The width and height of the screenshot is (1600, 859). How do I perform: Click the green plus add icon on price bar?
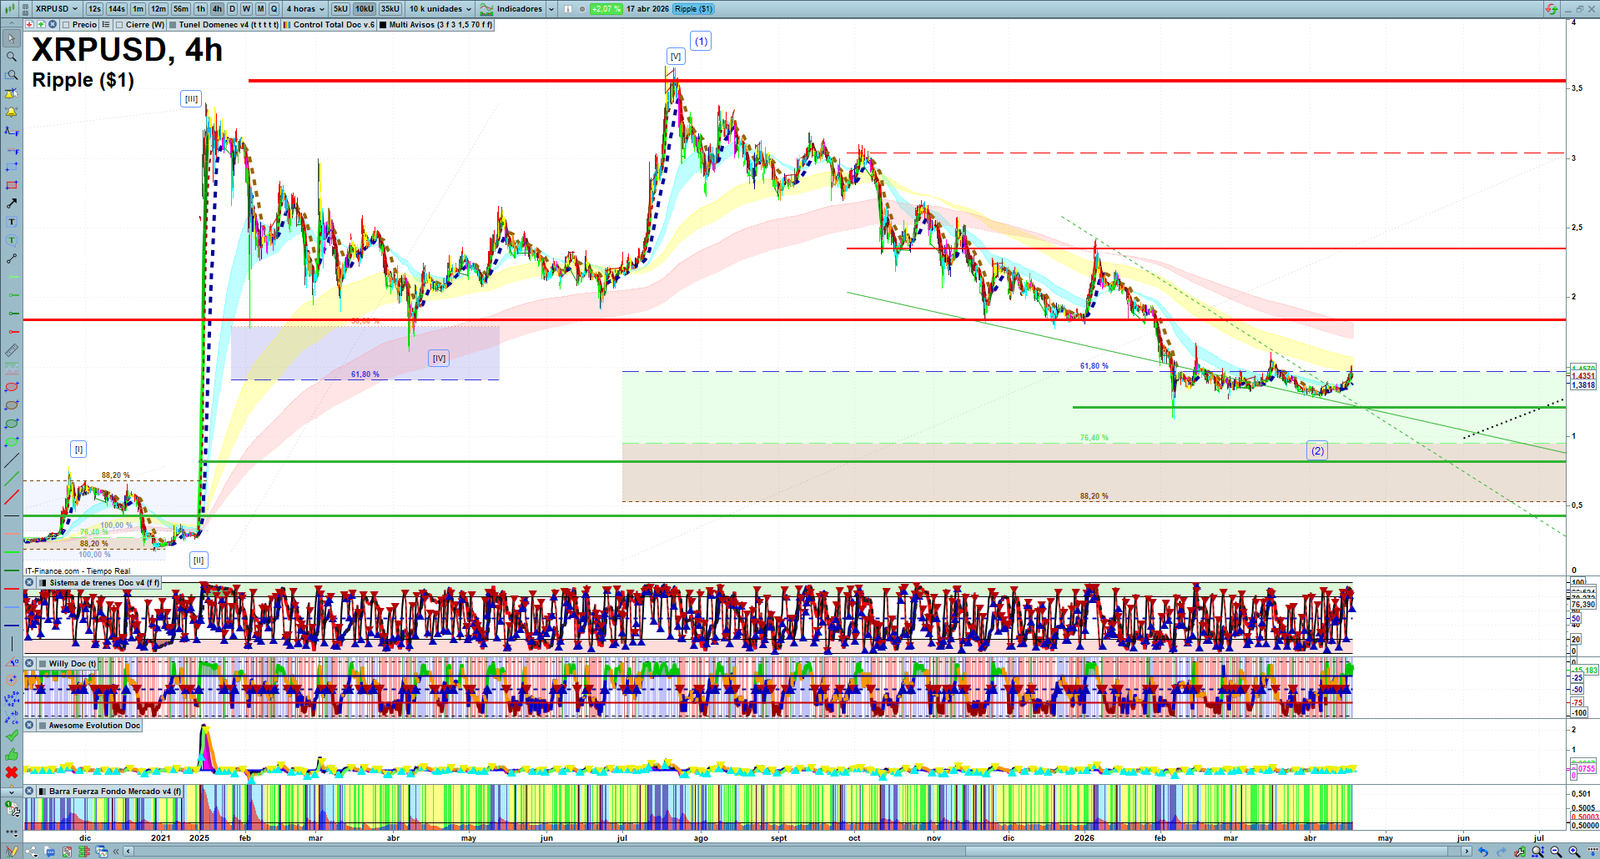[41, 25]
